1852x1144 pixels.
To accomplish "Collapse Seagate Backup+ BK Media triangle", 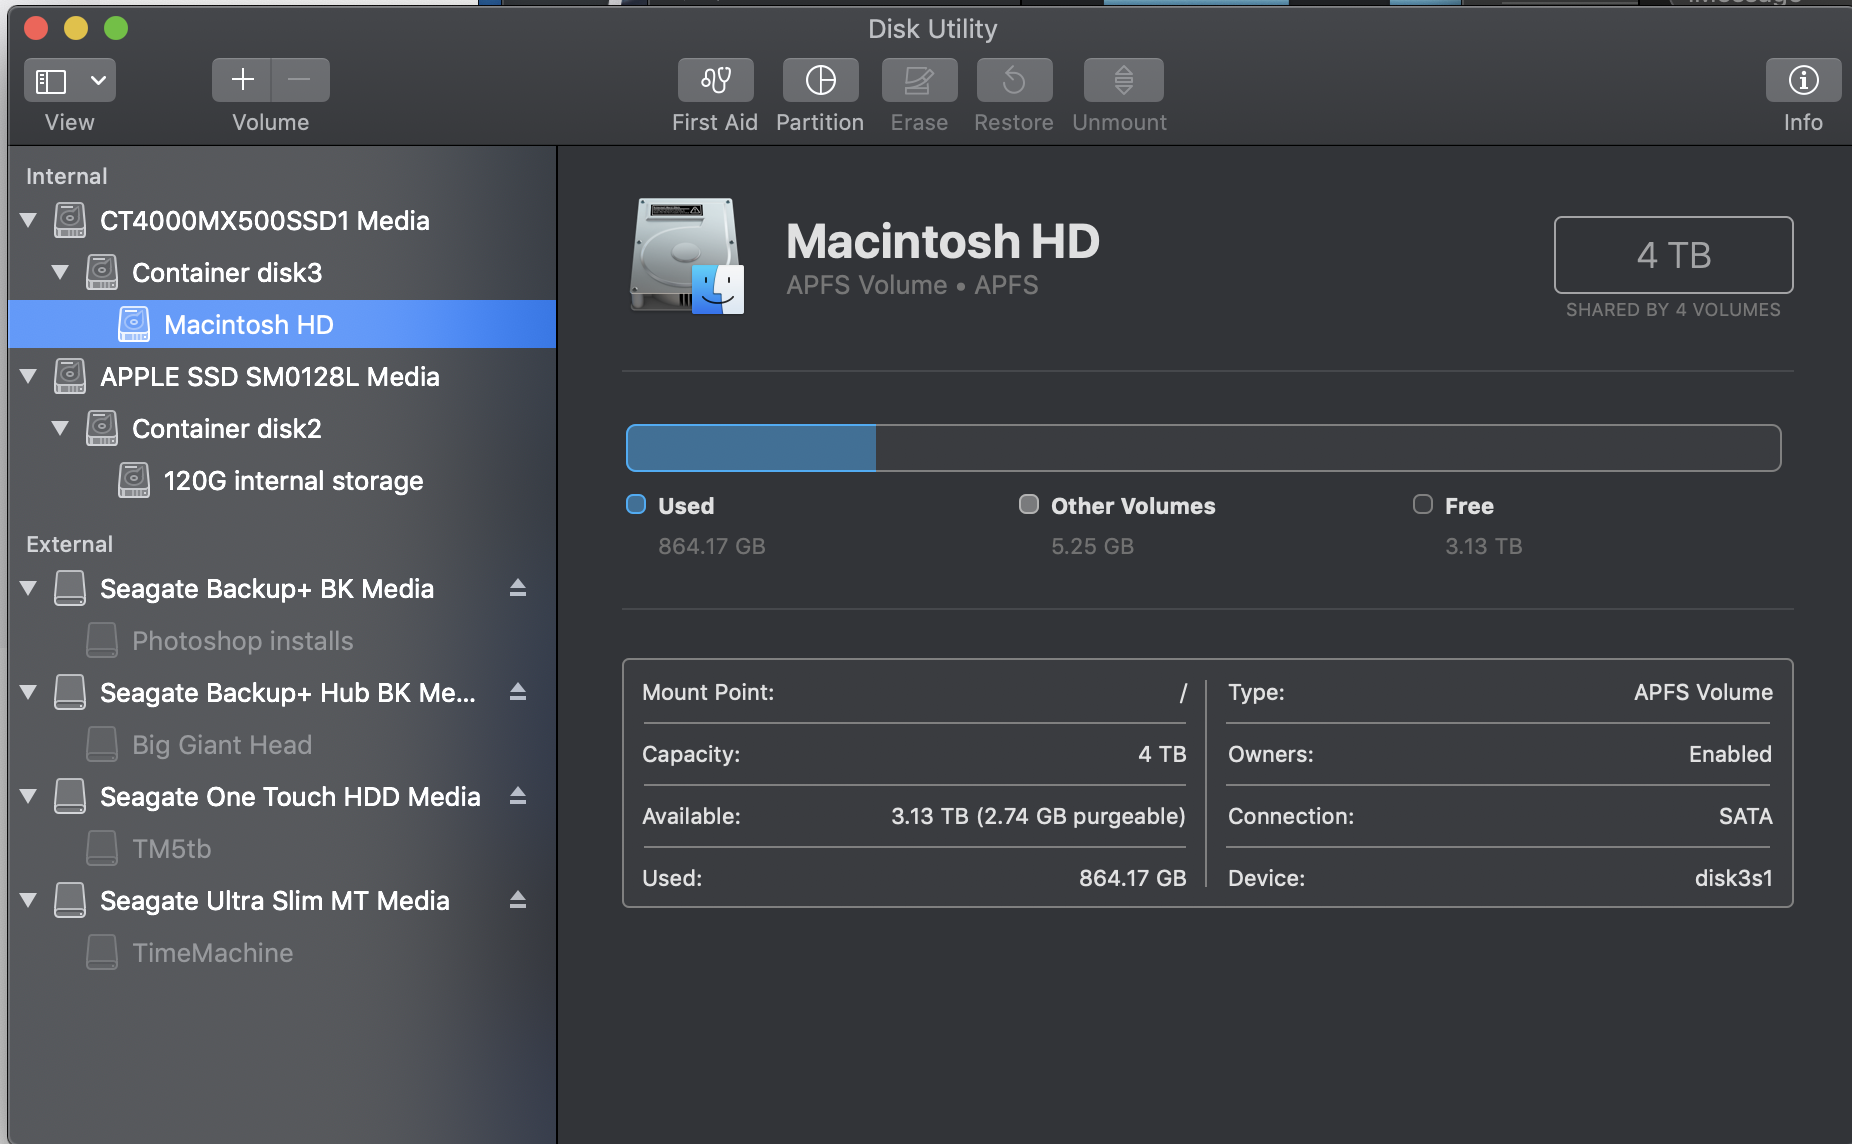I will 29,588.
